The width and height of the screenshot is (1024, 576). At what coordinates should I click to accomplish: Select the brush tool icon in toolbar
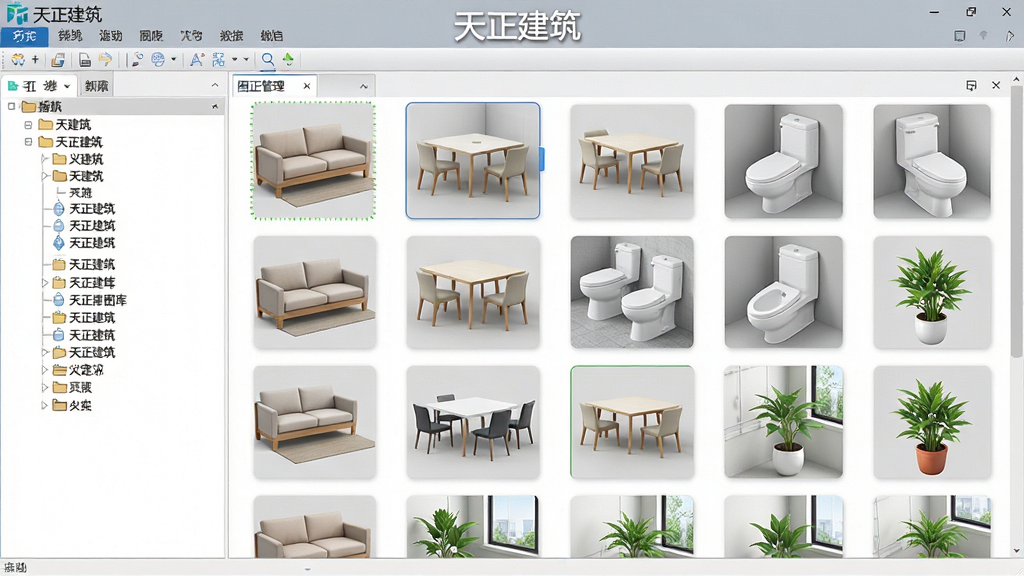click(x=137, y=60)
